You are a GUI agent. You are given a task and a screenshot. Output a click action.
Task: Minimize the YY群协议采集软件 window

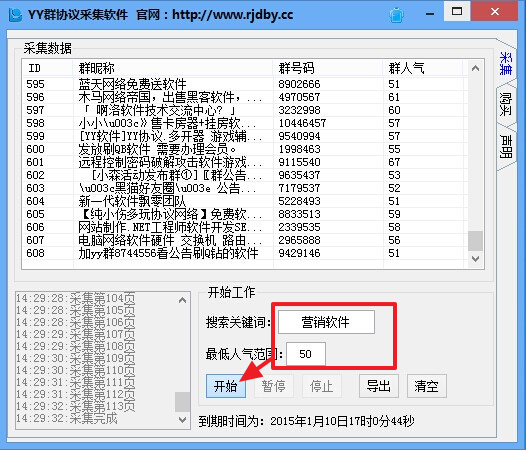[x=429, y=14]
